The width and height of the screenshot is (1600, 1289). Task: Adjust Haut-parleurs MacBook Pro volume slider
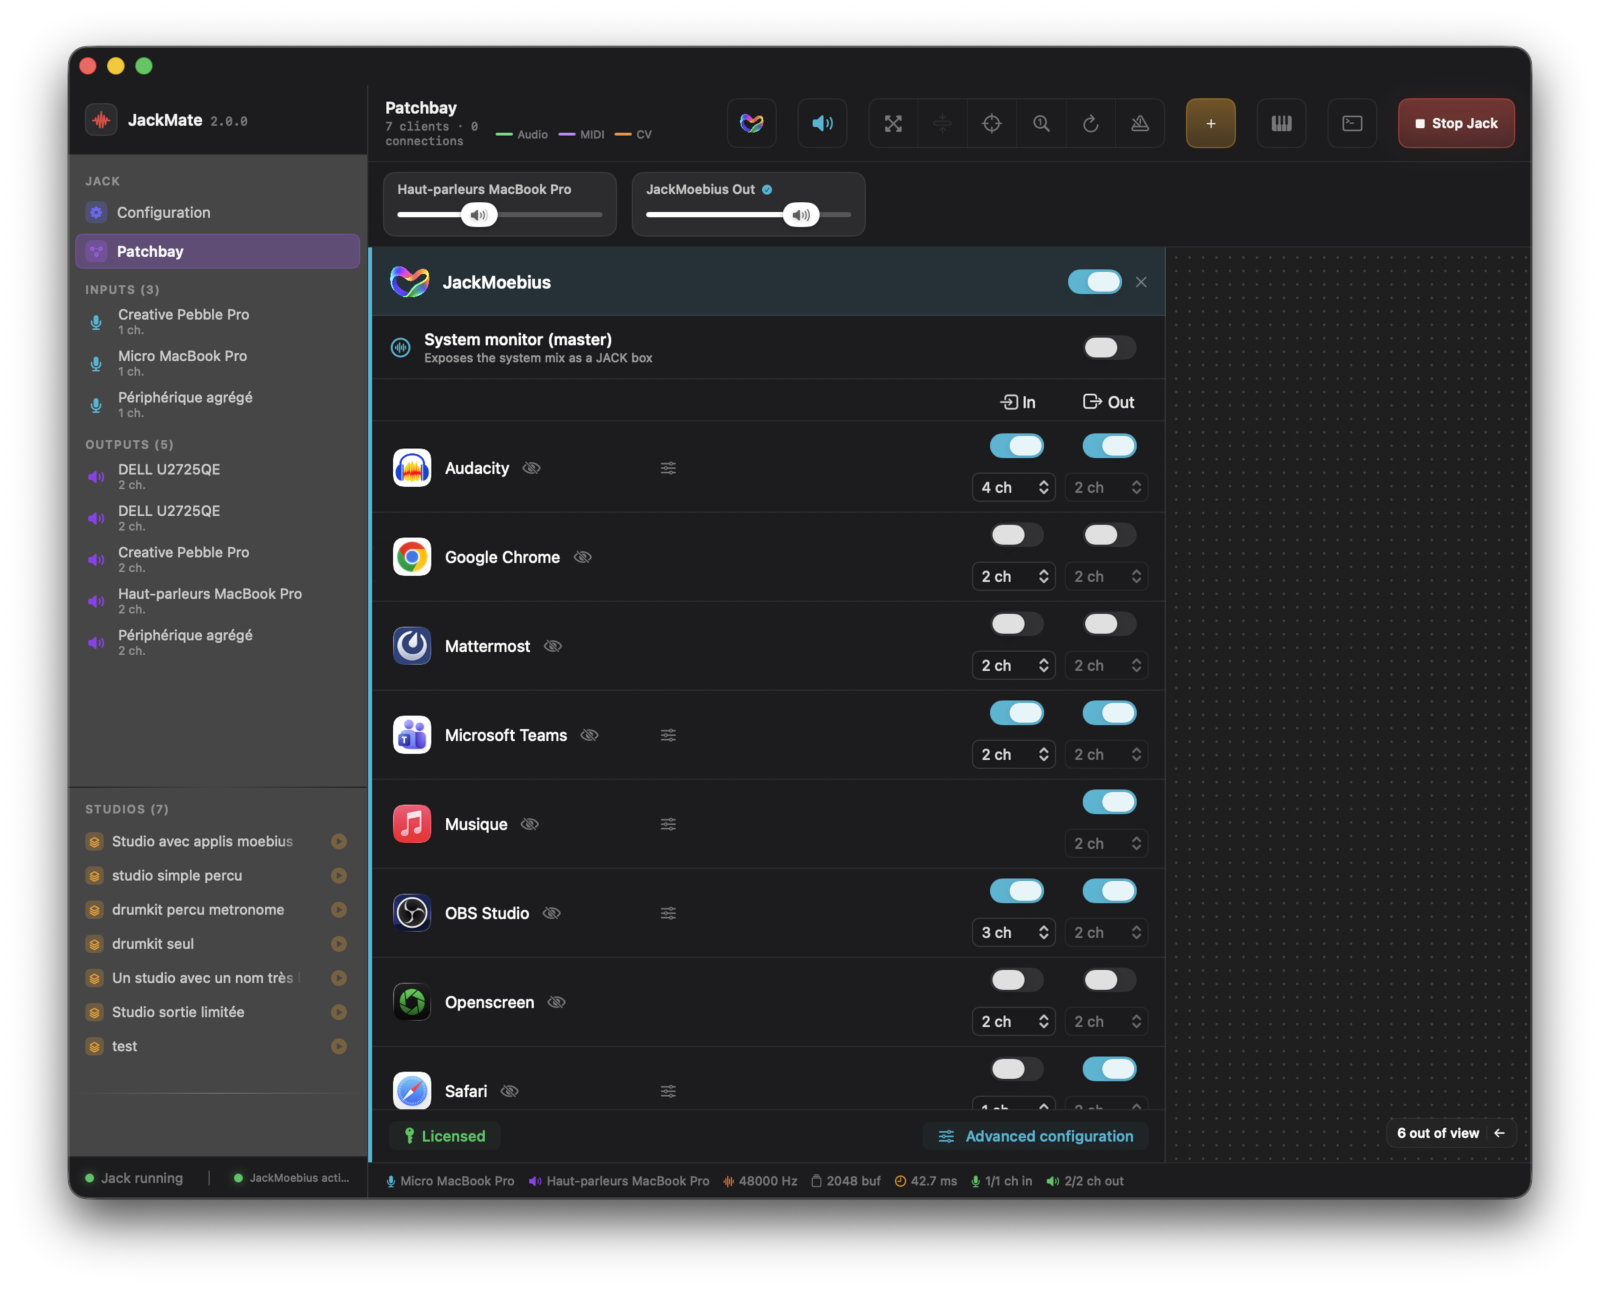pyautogui.click(x=499, y=214)
